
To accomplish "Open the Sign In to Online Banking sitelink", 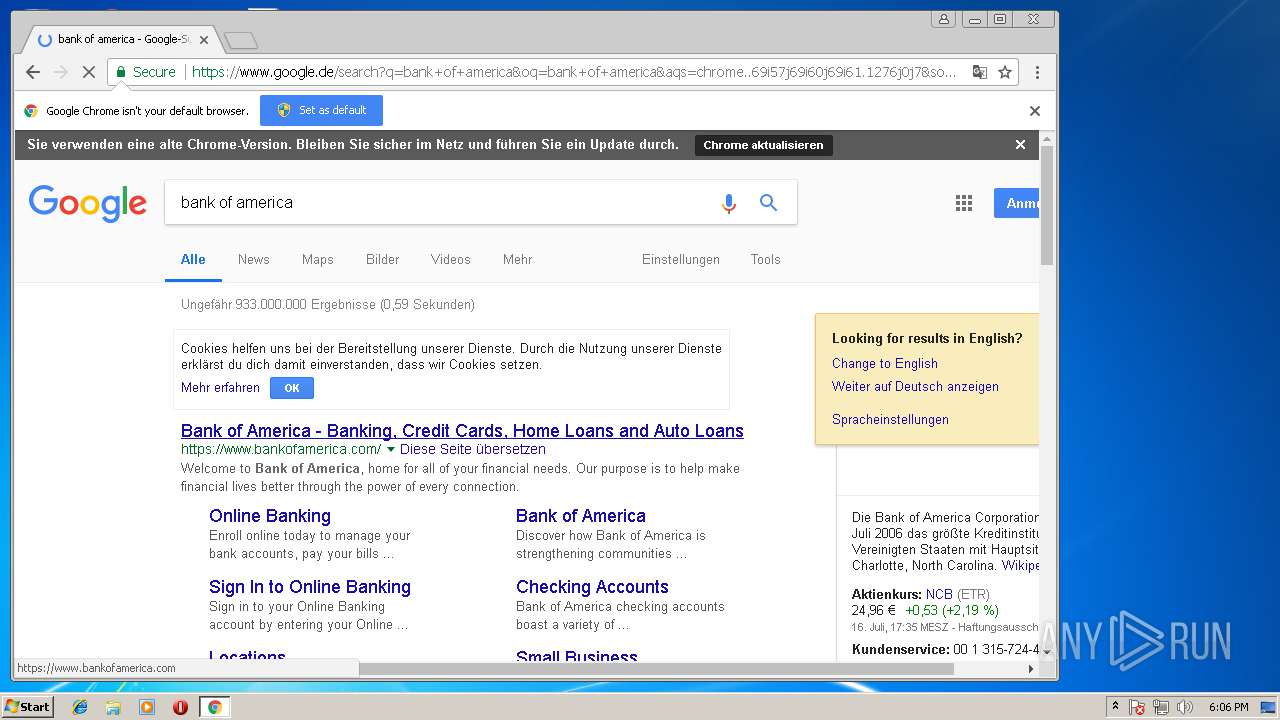I will [310, 587].
